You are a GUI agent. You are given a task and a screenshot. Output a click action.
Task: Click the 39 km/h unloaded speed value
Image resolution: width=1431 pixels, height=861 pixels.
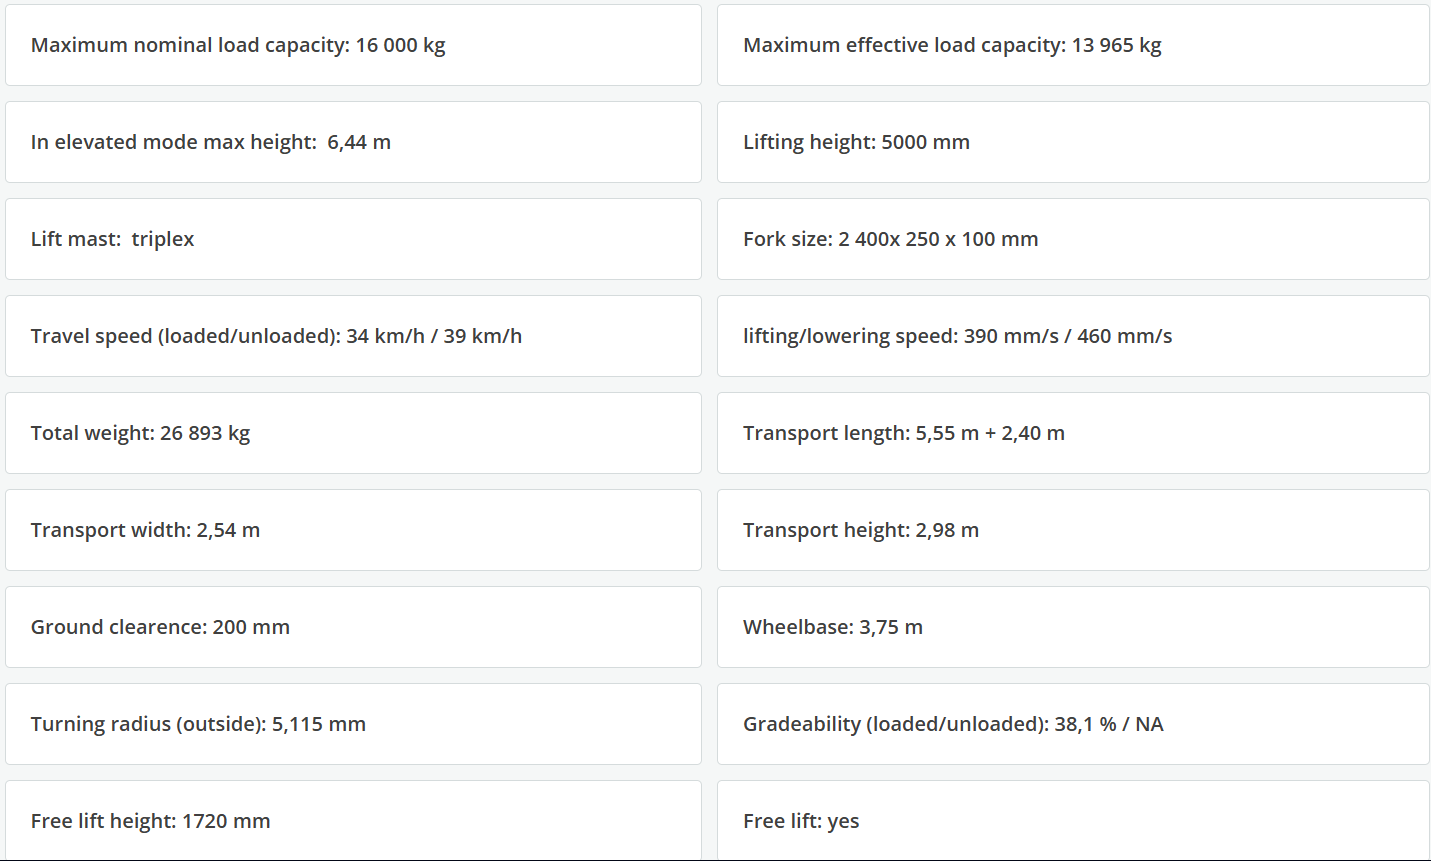point(482,336)
